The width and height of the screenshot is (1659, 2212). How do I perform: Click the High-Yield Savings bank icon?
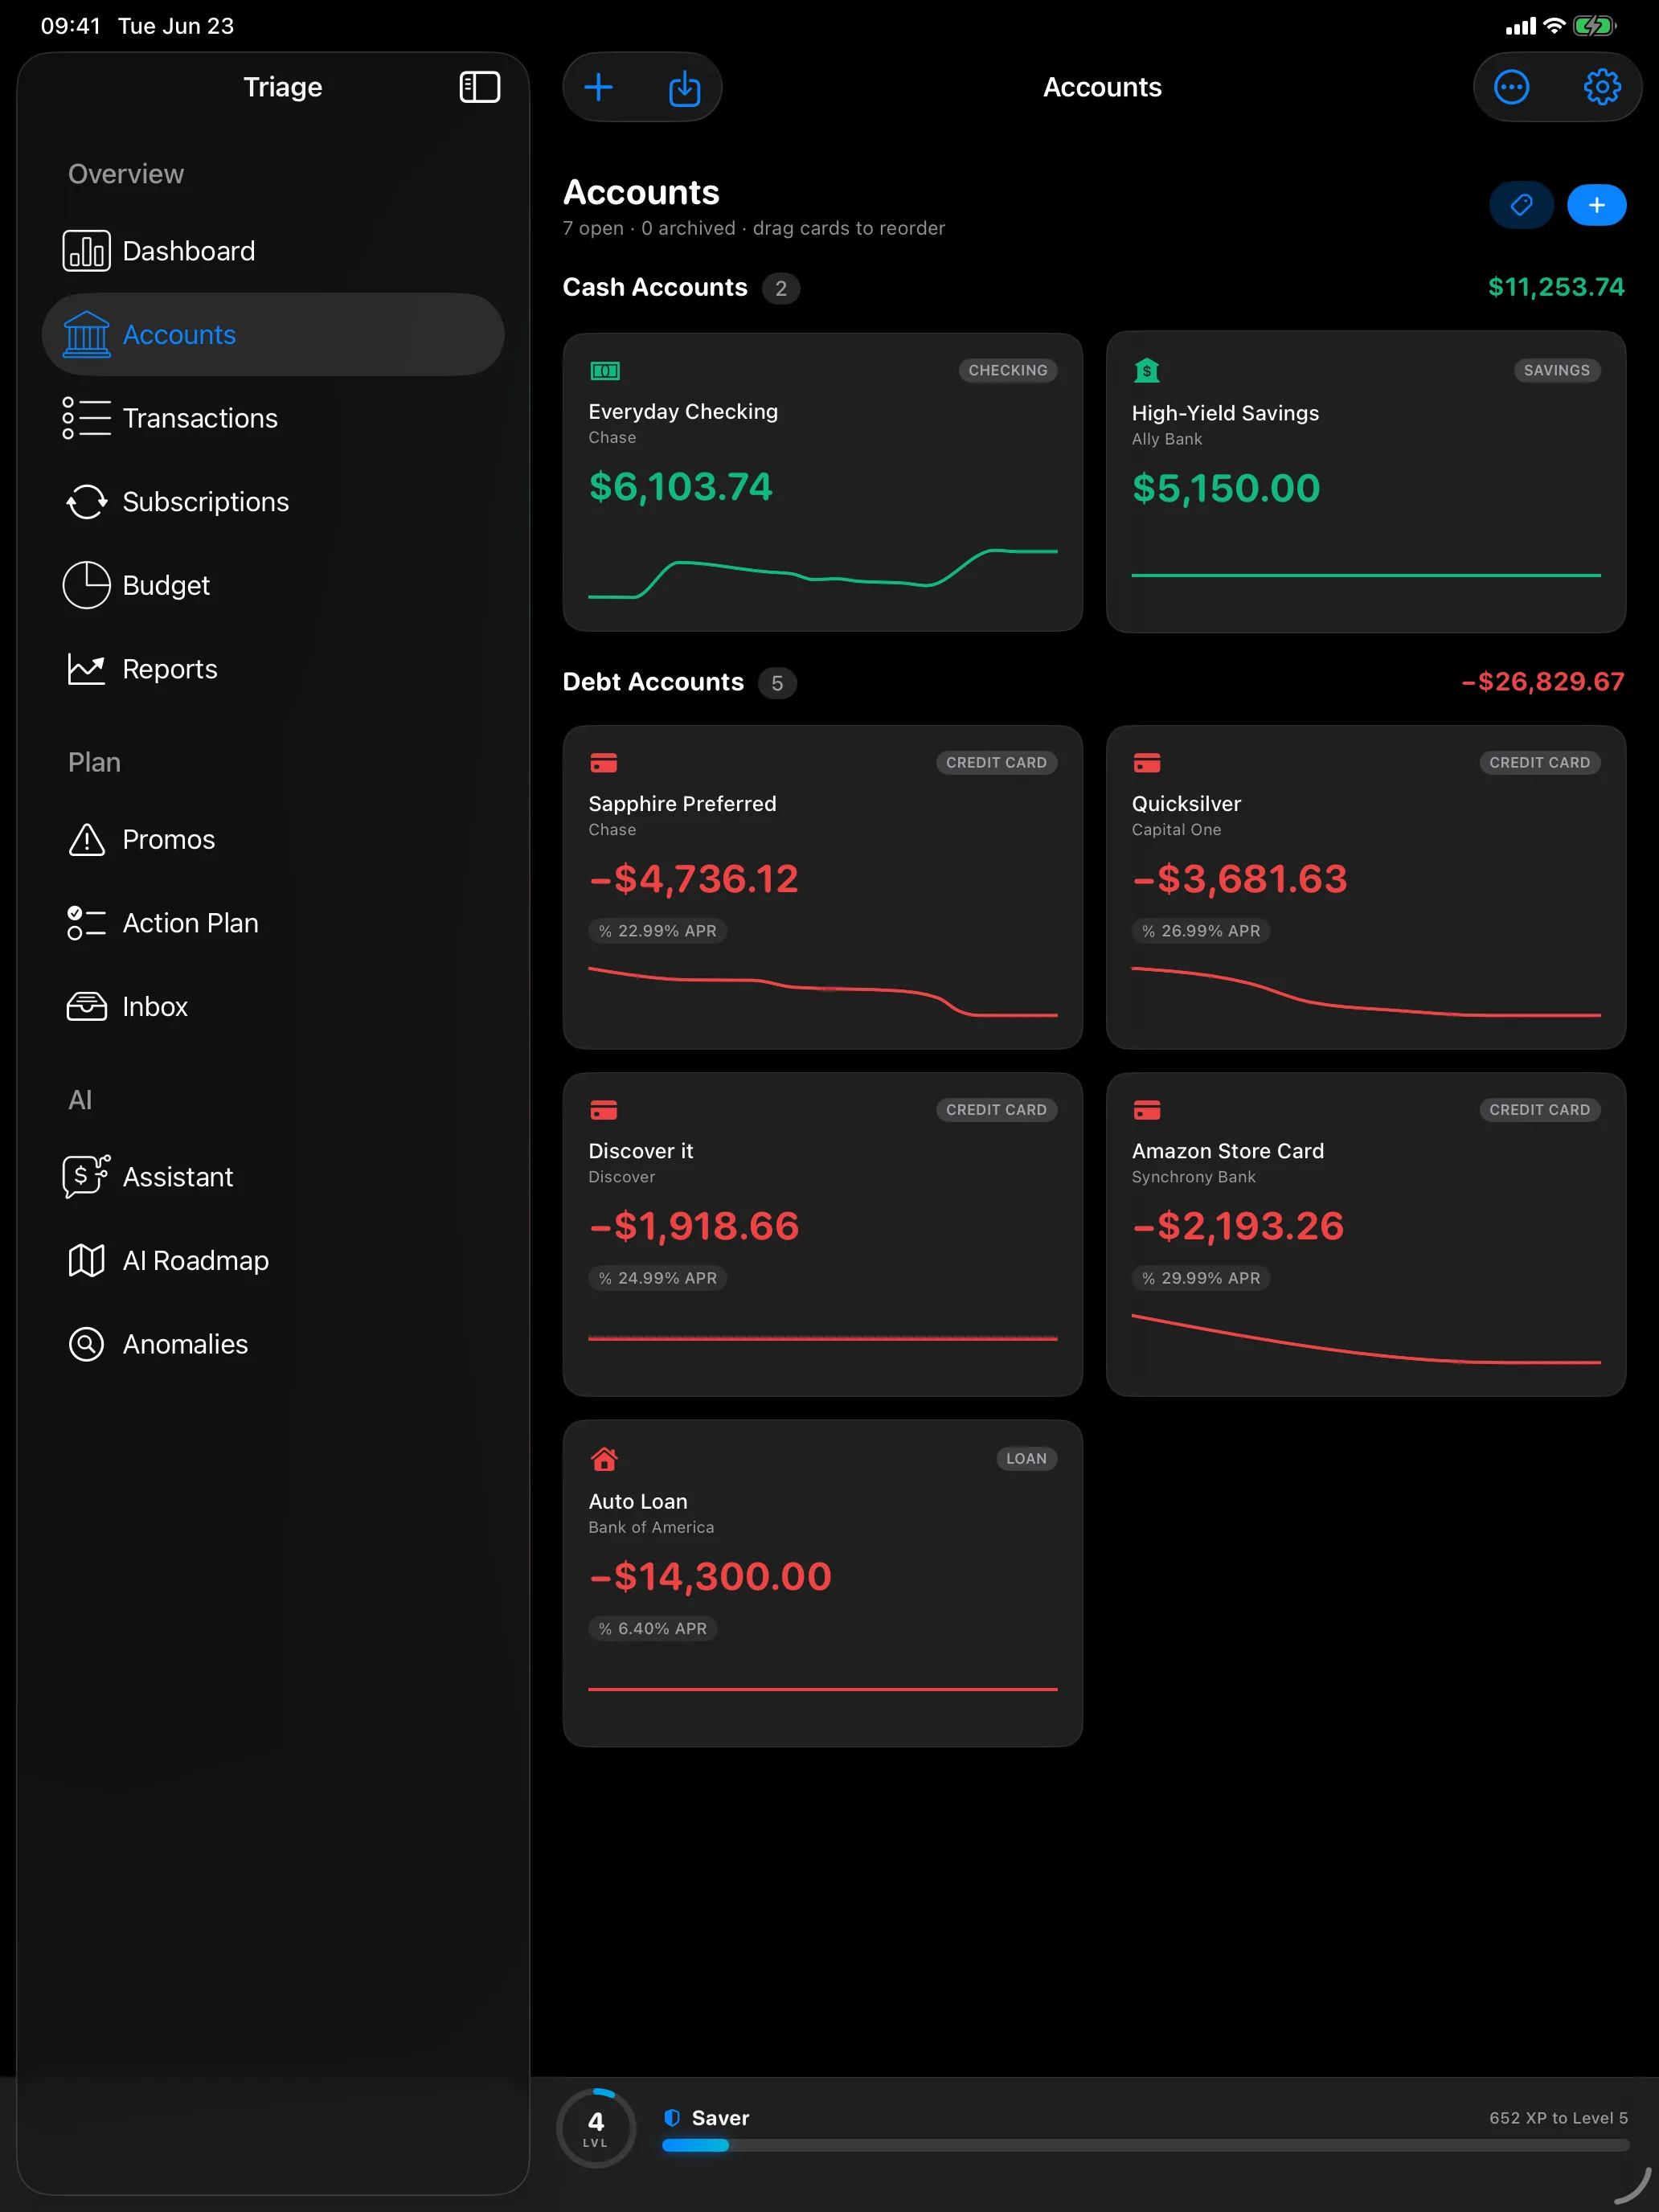[x=1147, y=371]
